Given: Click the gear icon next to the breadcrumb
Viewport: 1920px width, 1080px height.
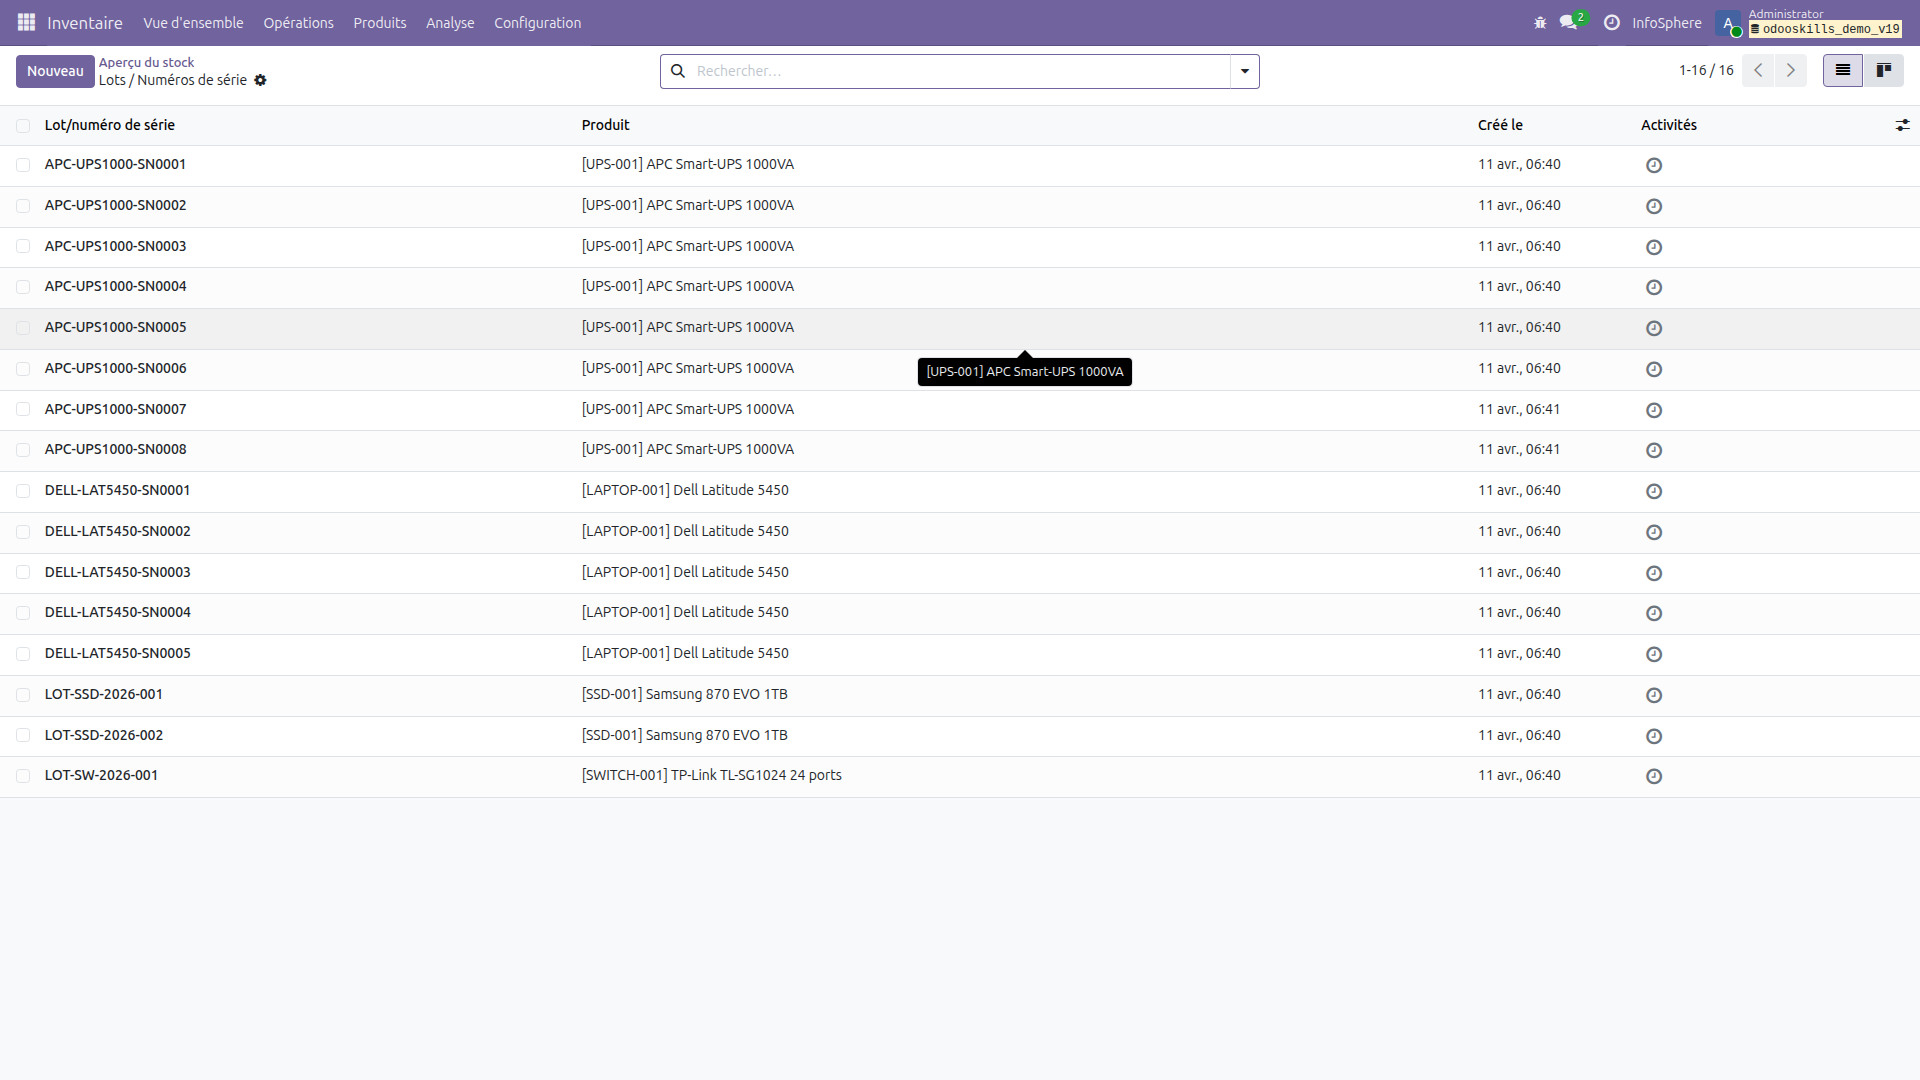Looking at the screenshot, I should click(x=261, y=80).
